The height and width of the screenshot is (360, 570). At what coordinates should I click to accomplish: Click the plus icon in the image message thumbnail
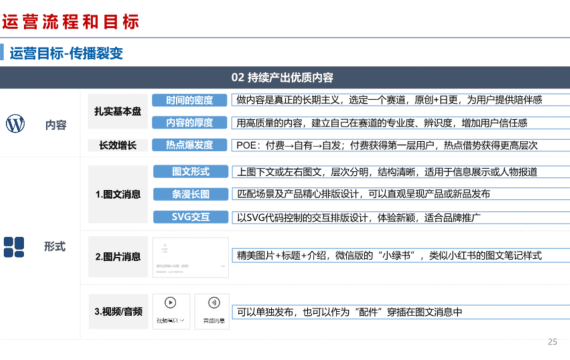coord(165,245)
